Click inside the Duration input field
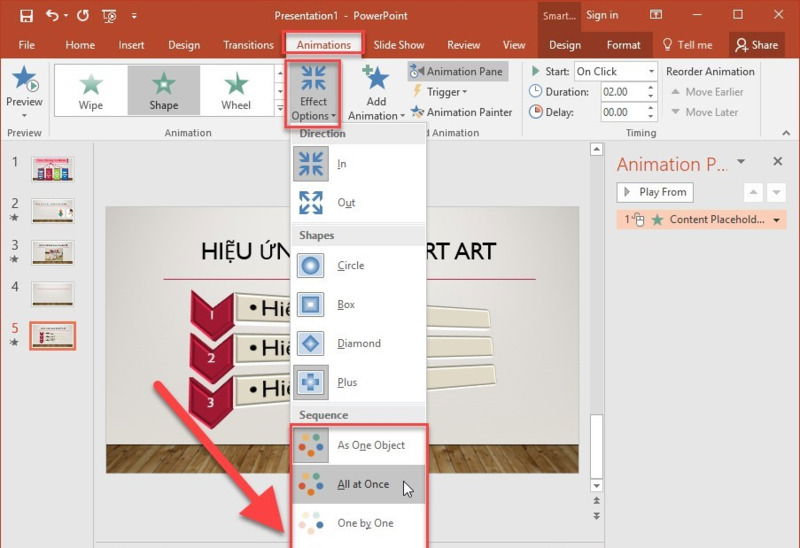 click(x=618, y=92)
